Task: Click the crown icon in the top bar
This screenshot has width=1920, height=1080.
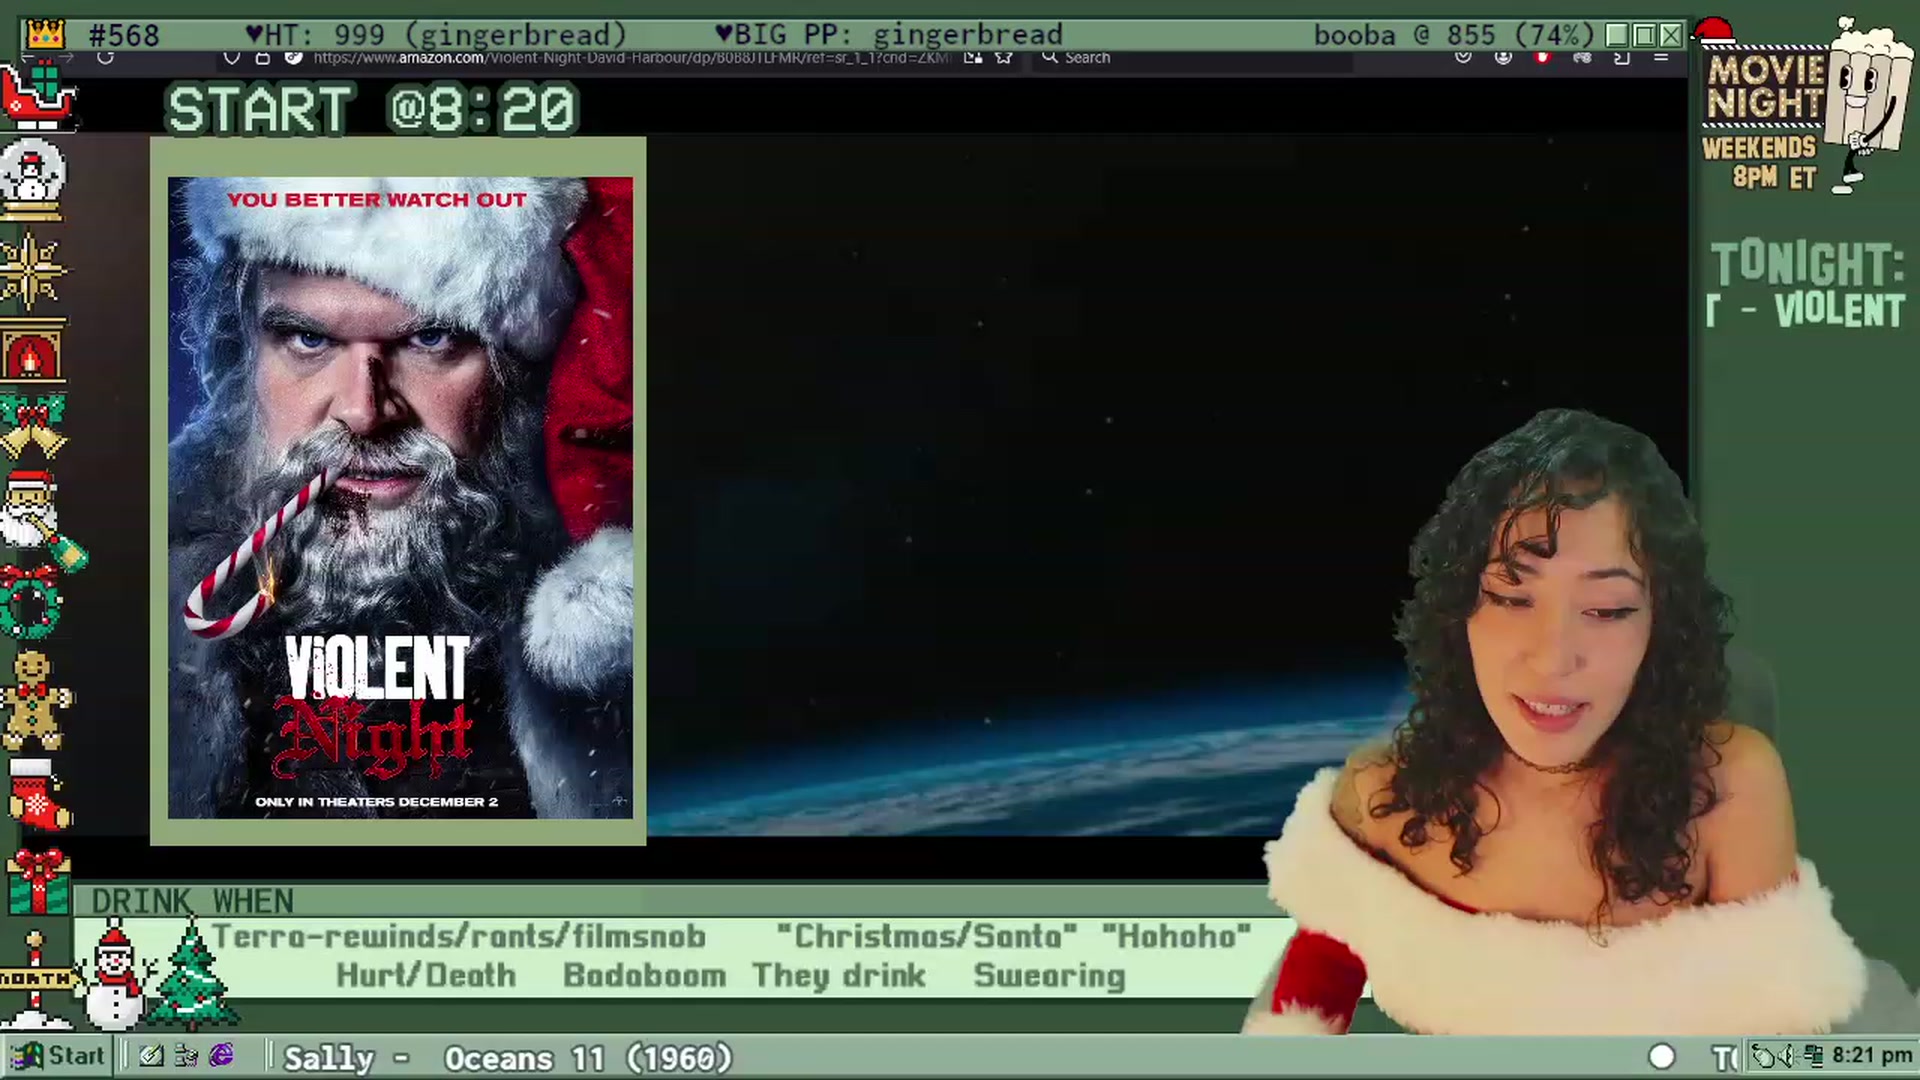Action: tap(44, 35)
